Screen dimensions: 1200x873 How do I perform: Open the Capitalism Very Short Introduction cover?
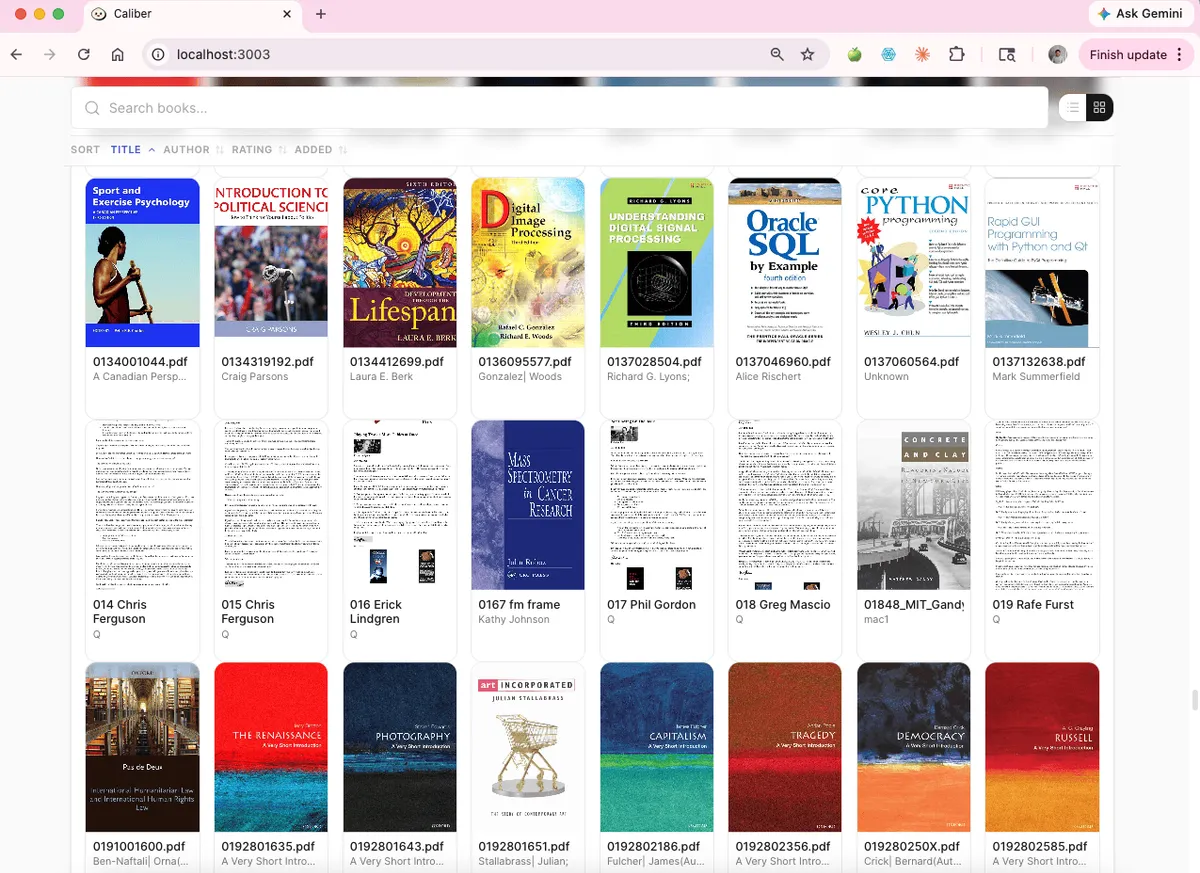tap(657, 747)
